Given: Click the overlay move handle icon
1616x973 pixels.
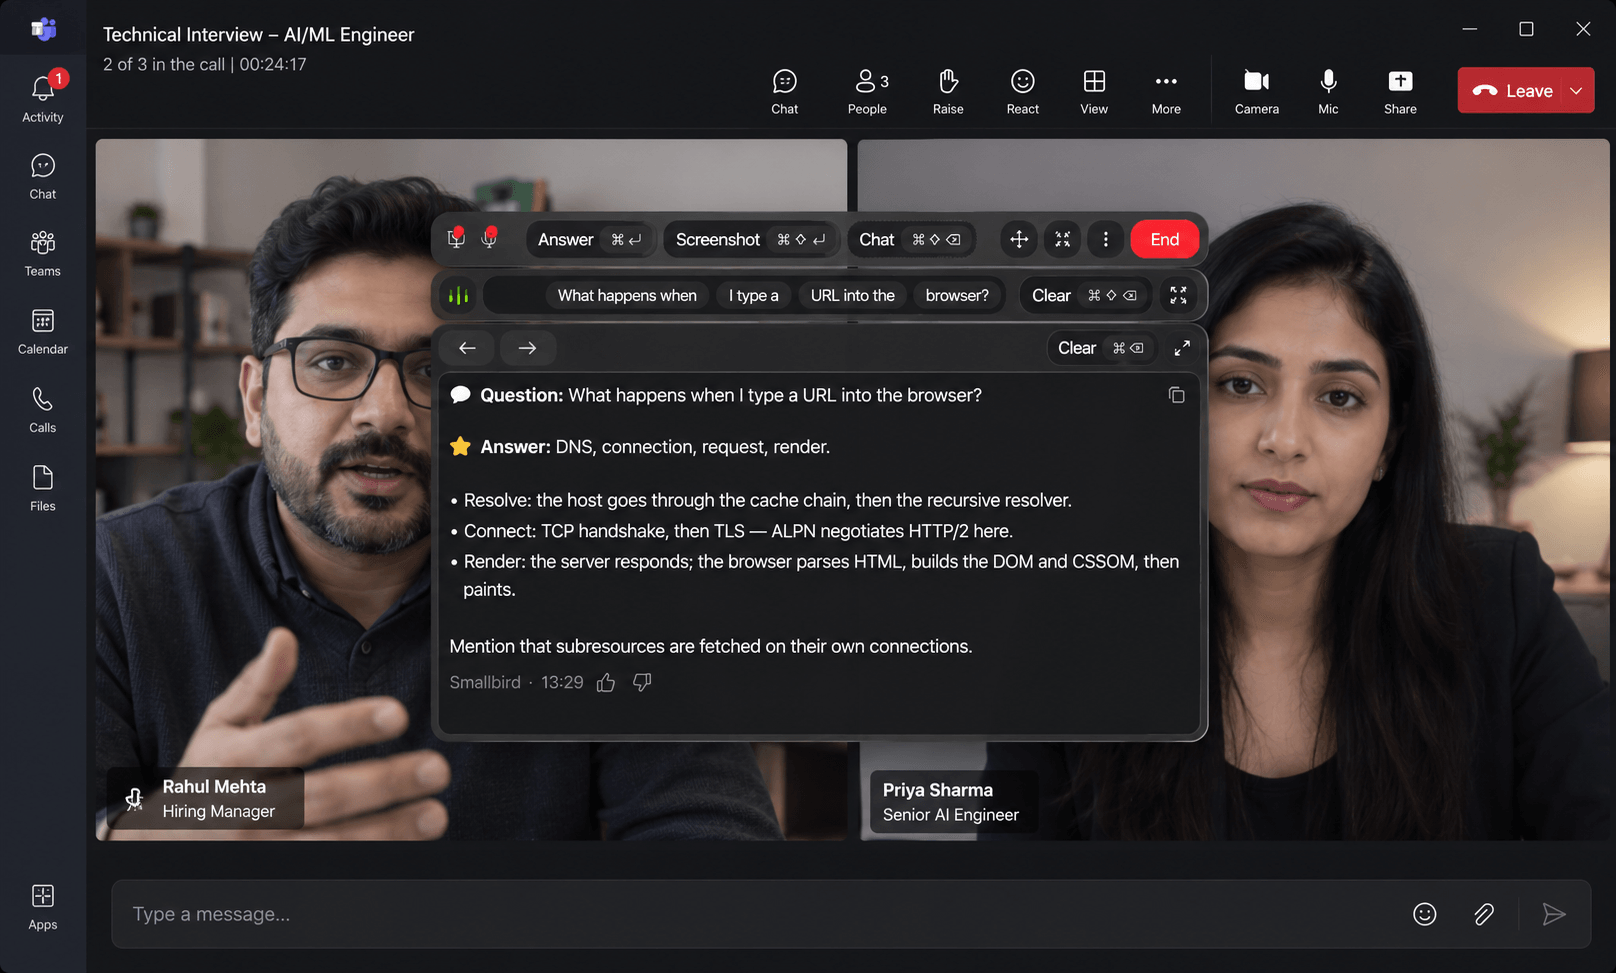Looking at the screenshot, I should click(x=1019, y=239).
